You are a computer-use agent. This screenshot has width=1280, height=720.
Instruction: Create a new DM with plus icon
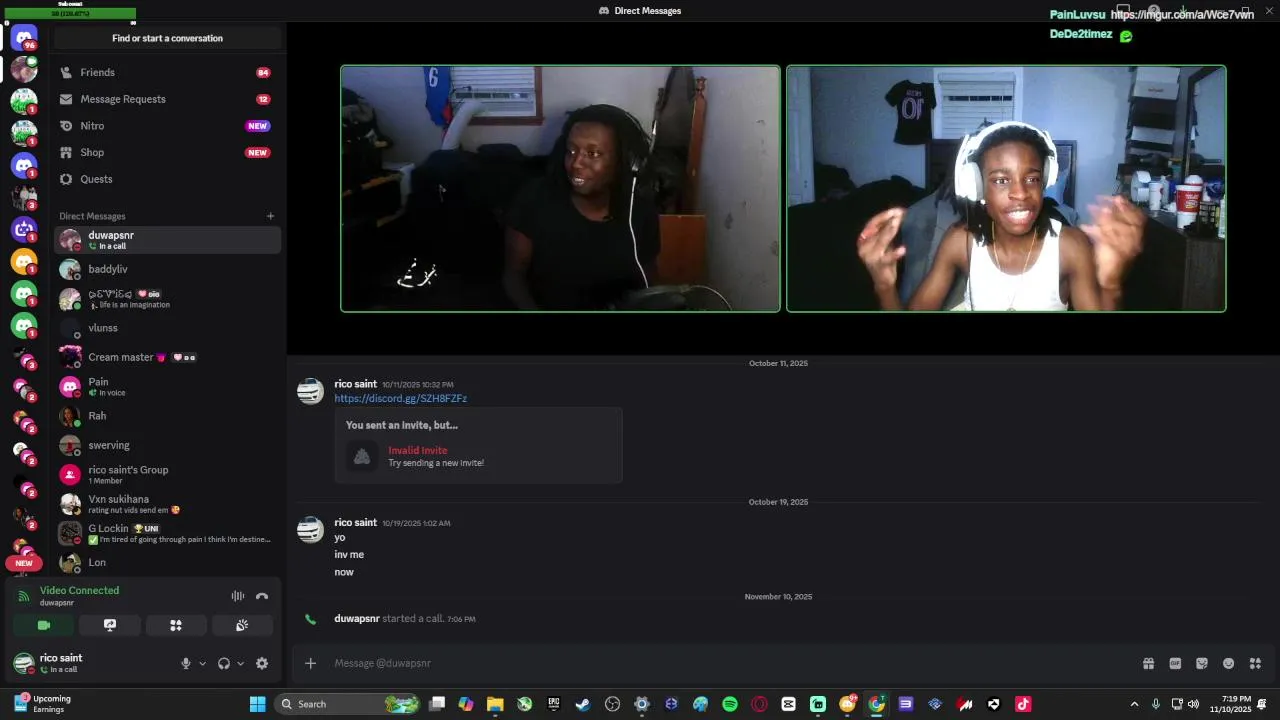coord(270,216)
